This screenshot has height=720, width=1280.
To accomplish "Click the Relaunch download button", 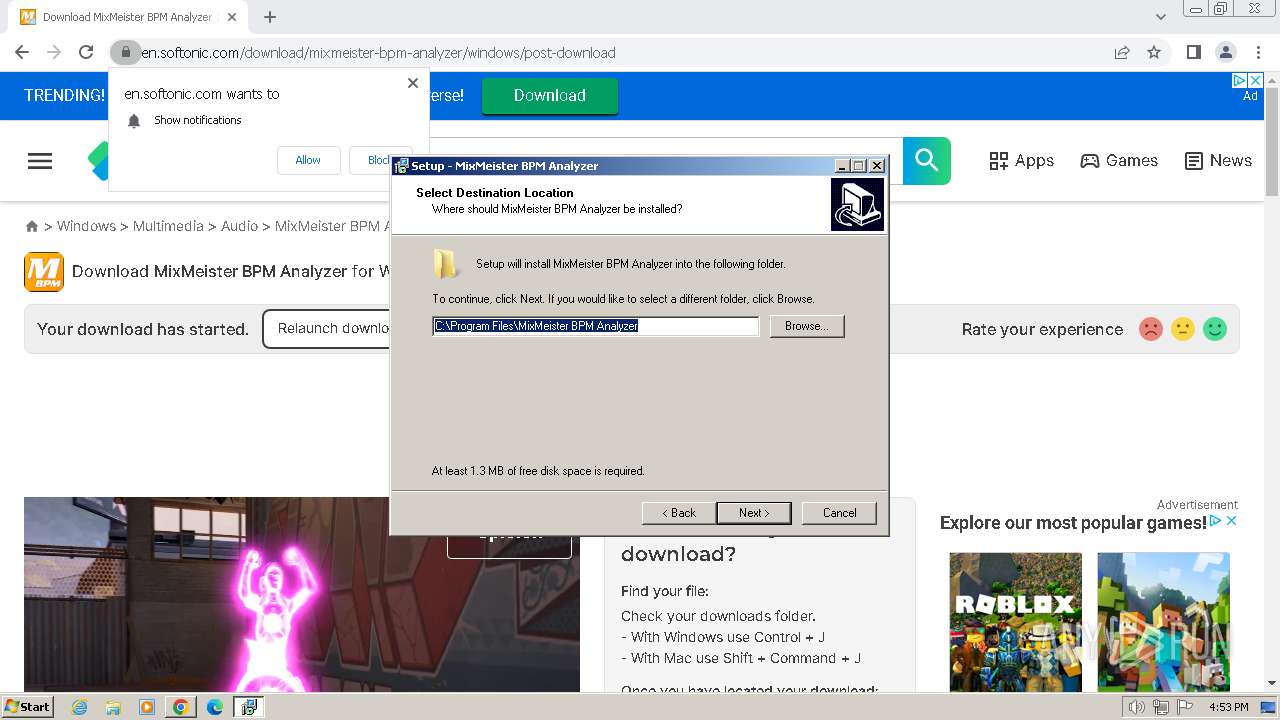I will [x=327, y=329].
